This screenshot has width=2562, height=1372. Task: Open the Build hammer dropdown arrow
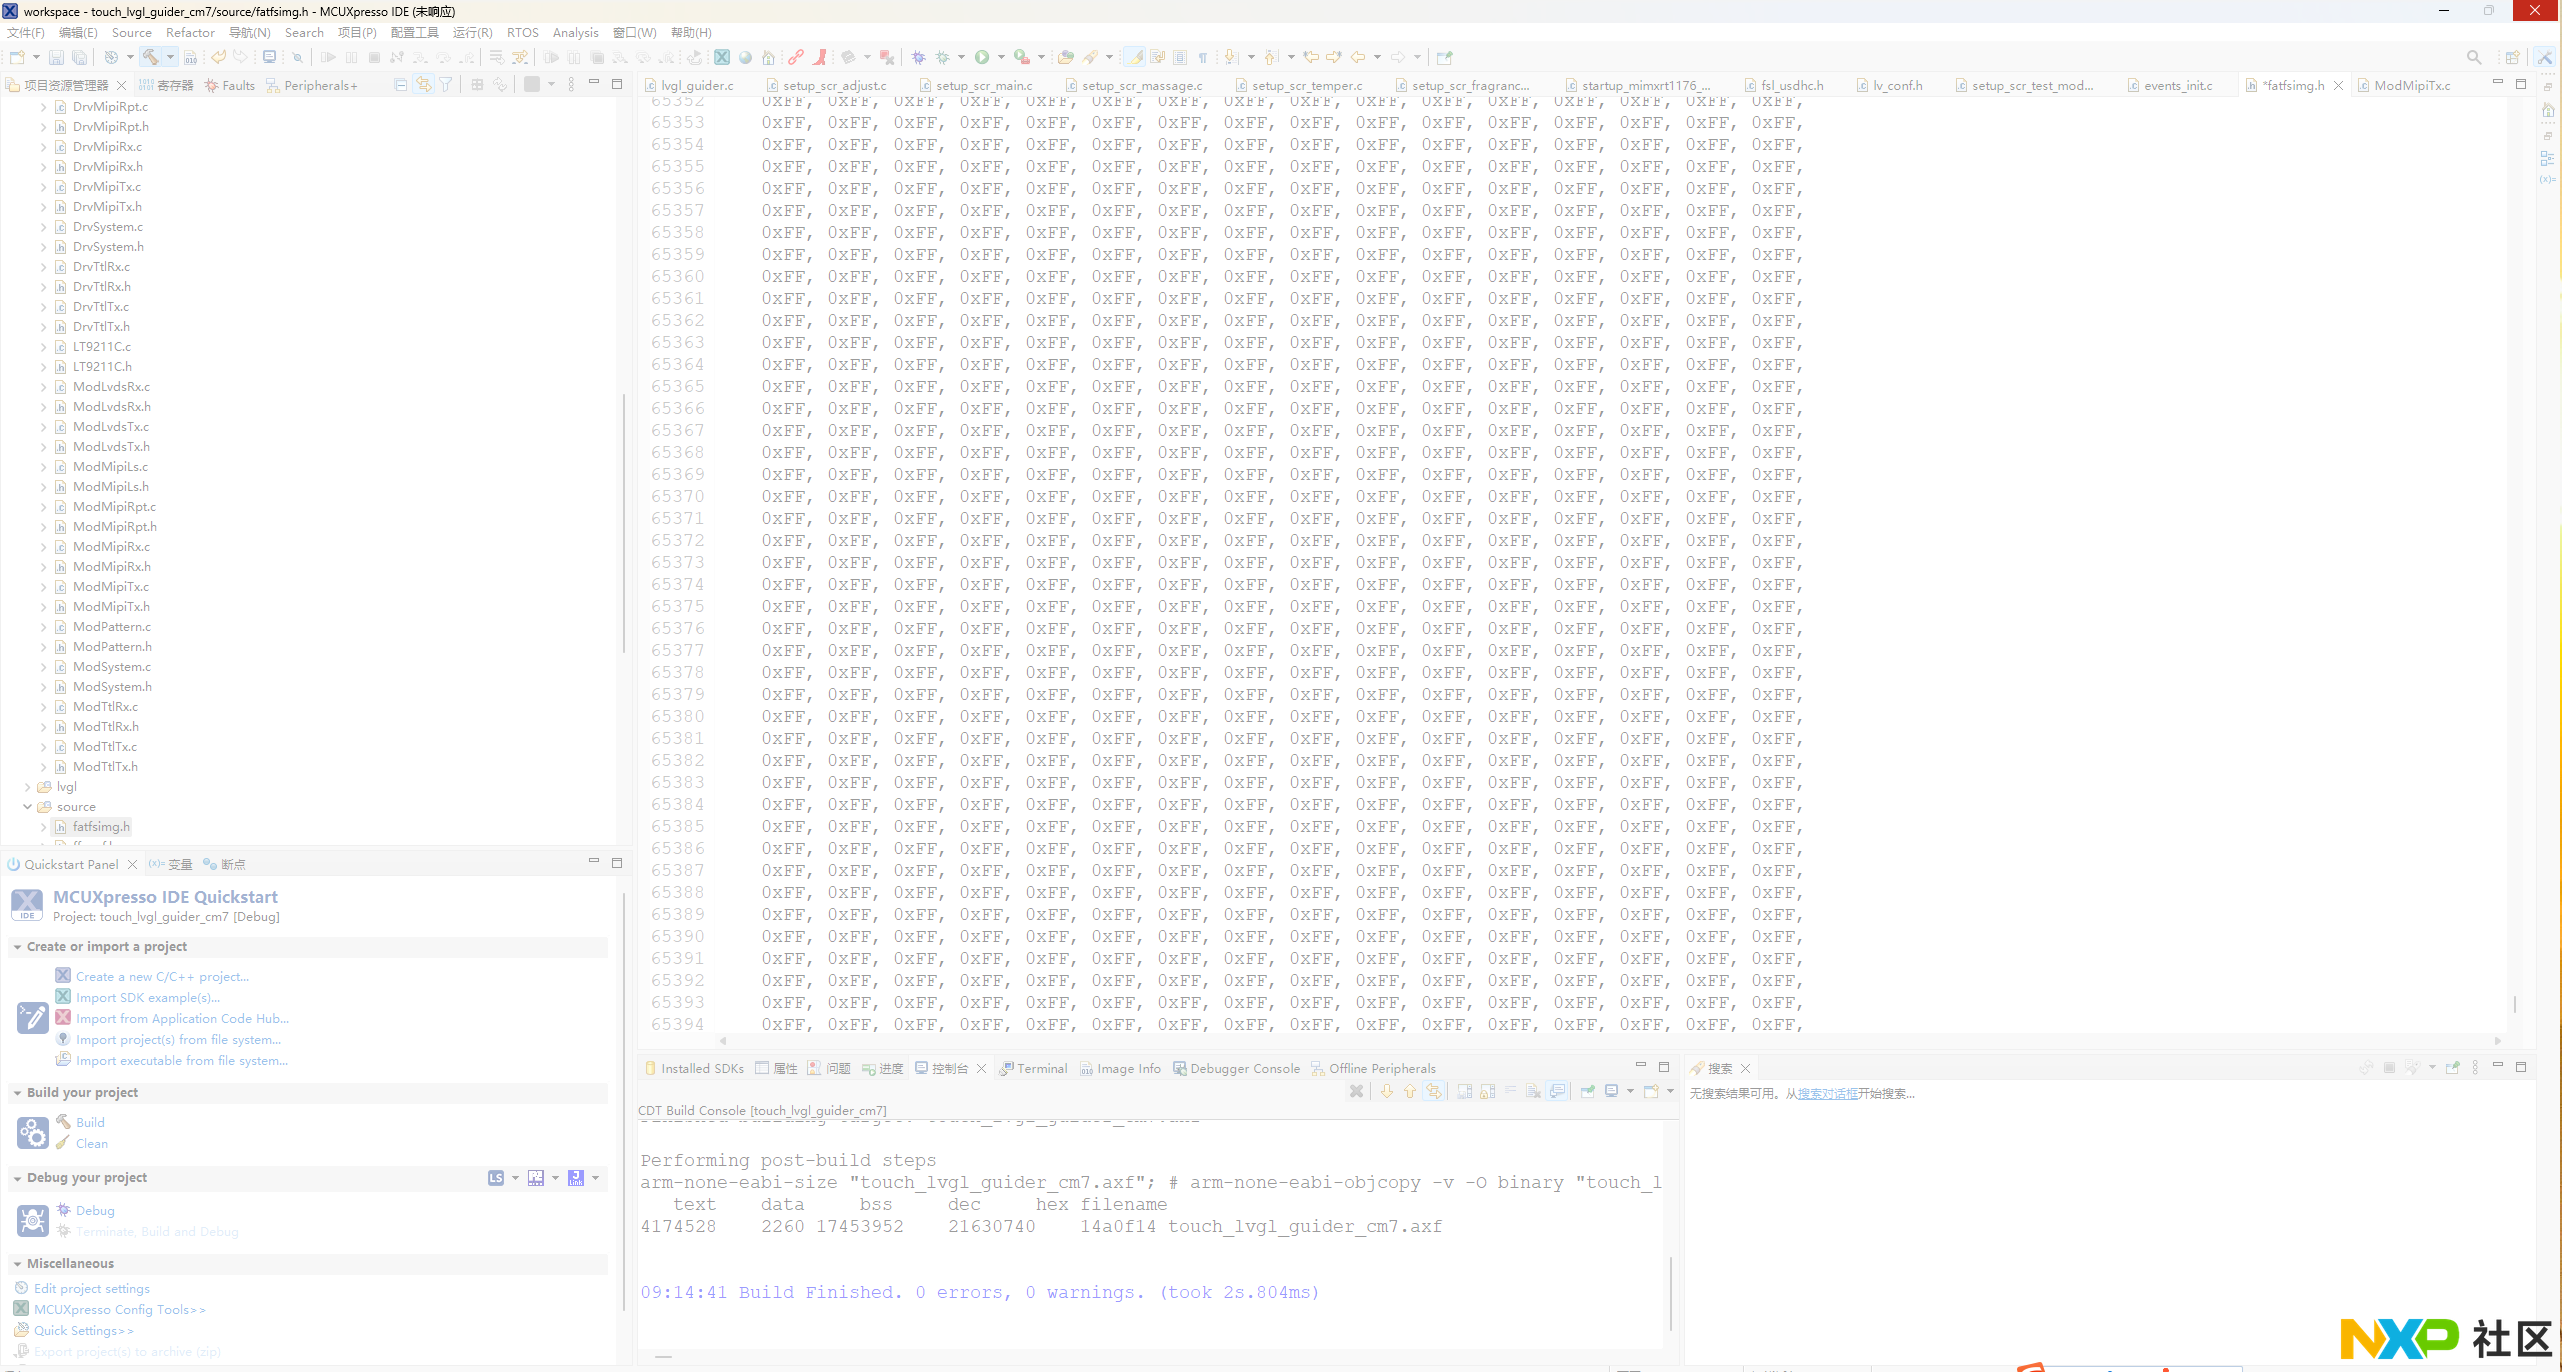(x=170, y=57)
